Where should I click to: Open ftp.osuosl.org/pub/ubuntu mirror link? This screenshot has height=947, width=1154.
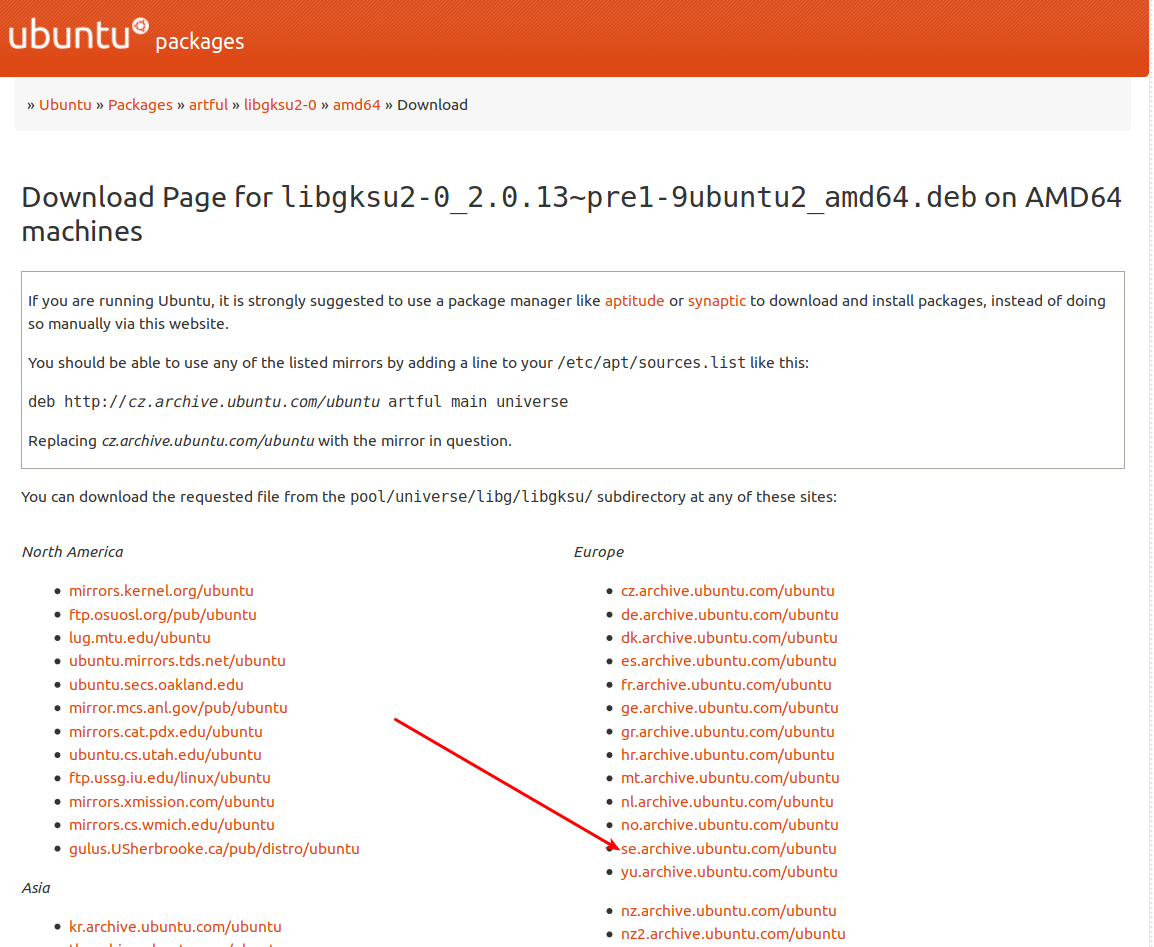tap(163, 614)
